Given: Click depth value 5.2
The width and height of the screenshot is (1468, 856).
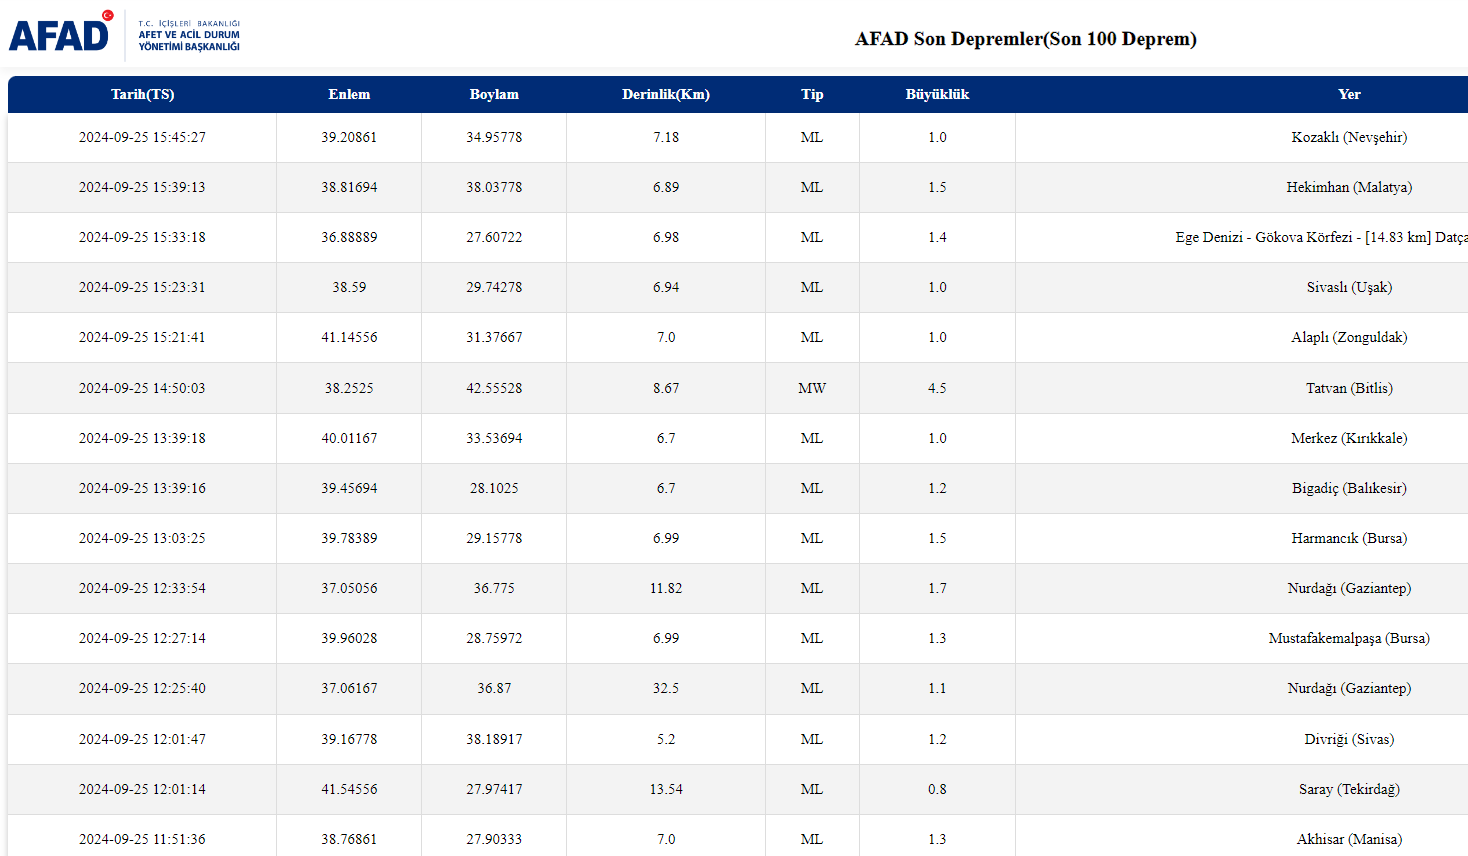Looking at the screenshot, I should point(666,739).
